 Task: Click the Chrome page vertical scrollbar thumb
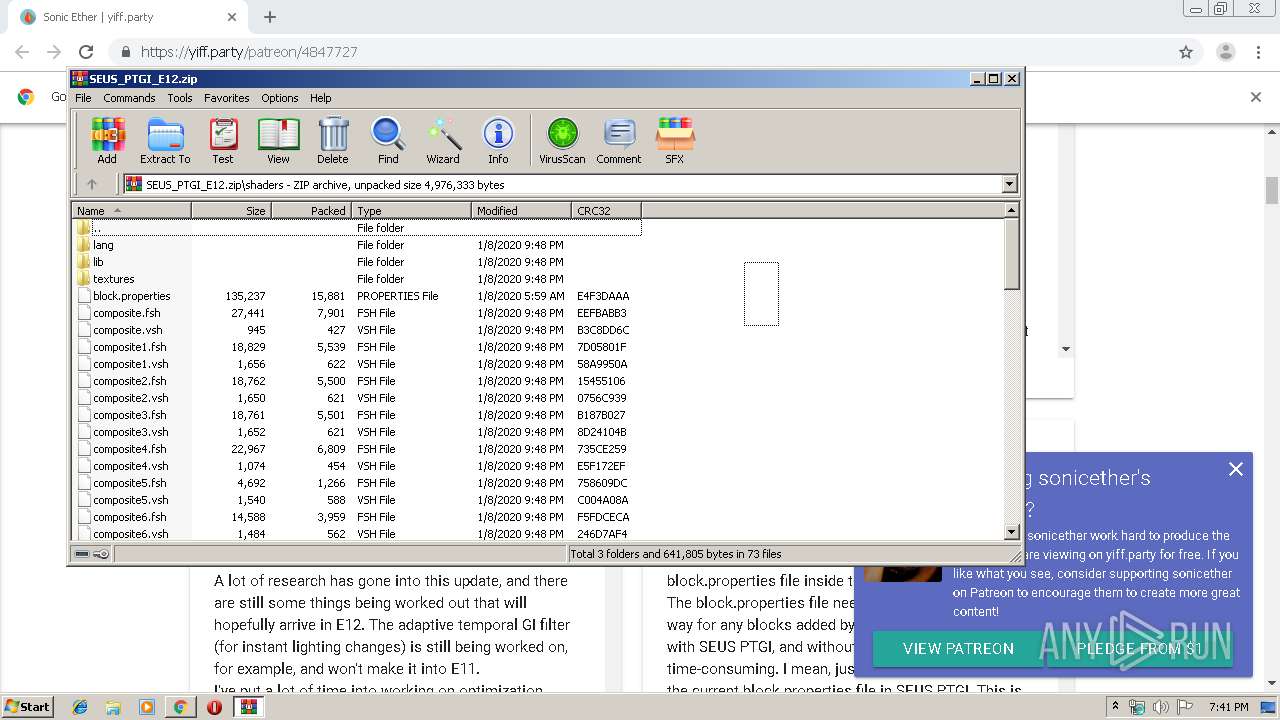click(1272, 190)
